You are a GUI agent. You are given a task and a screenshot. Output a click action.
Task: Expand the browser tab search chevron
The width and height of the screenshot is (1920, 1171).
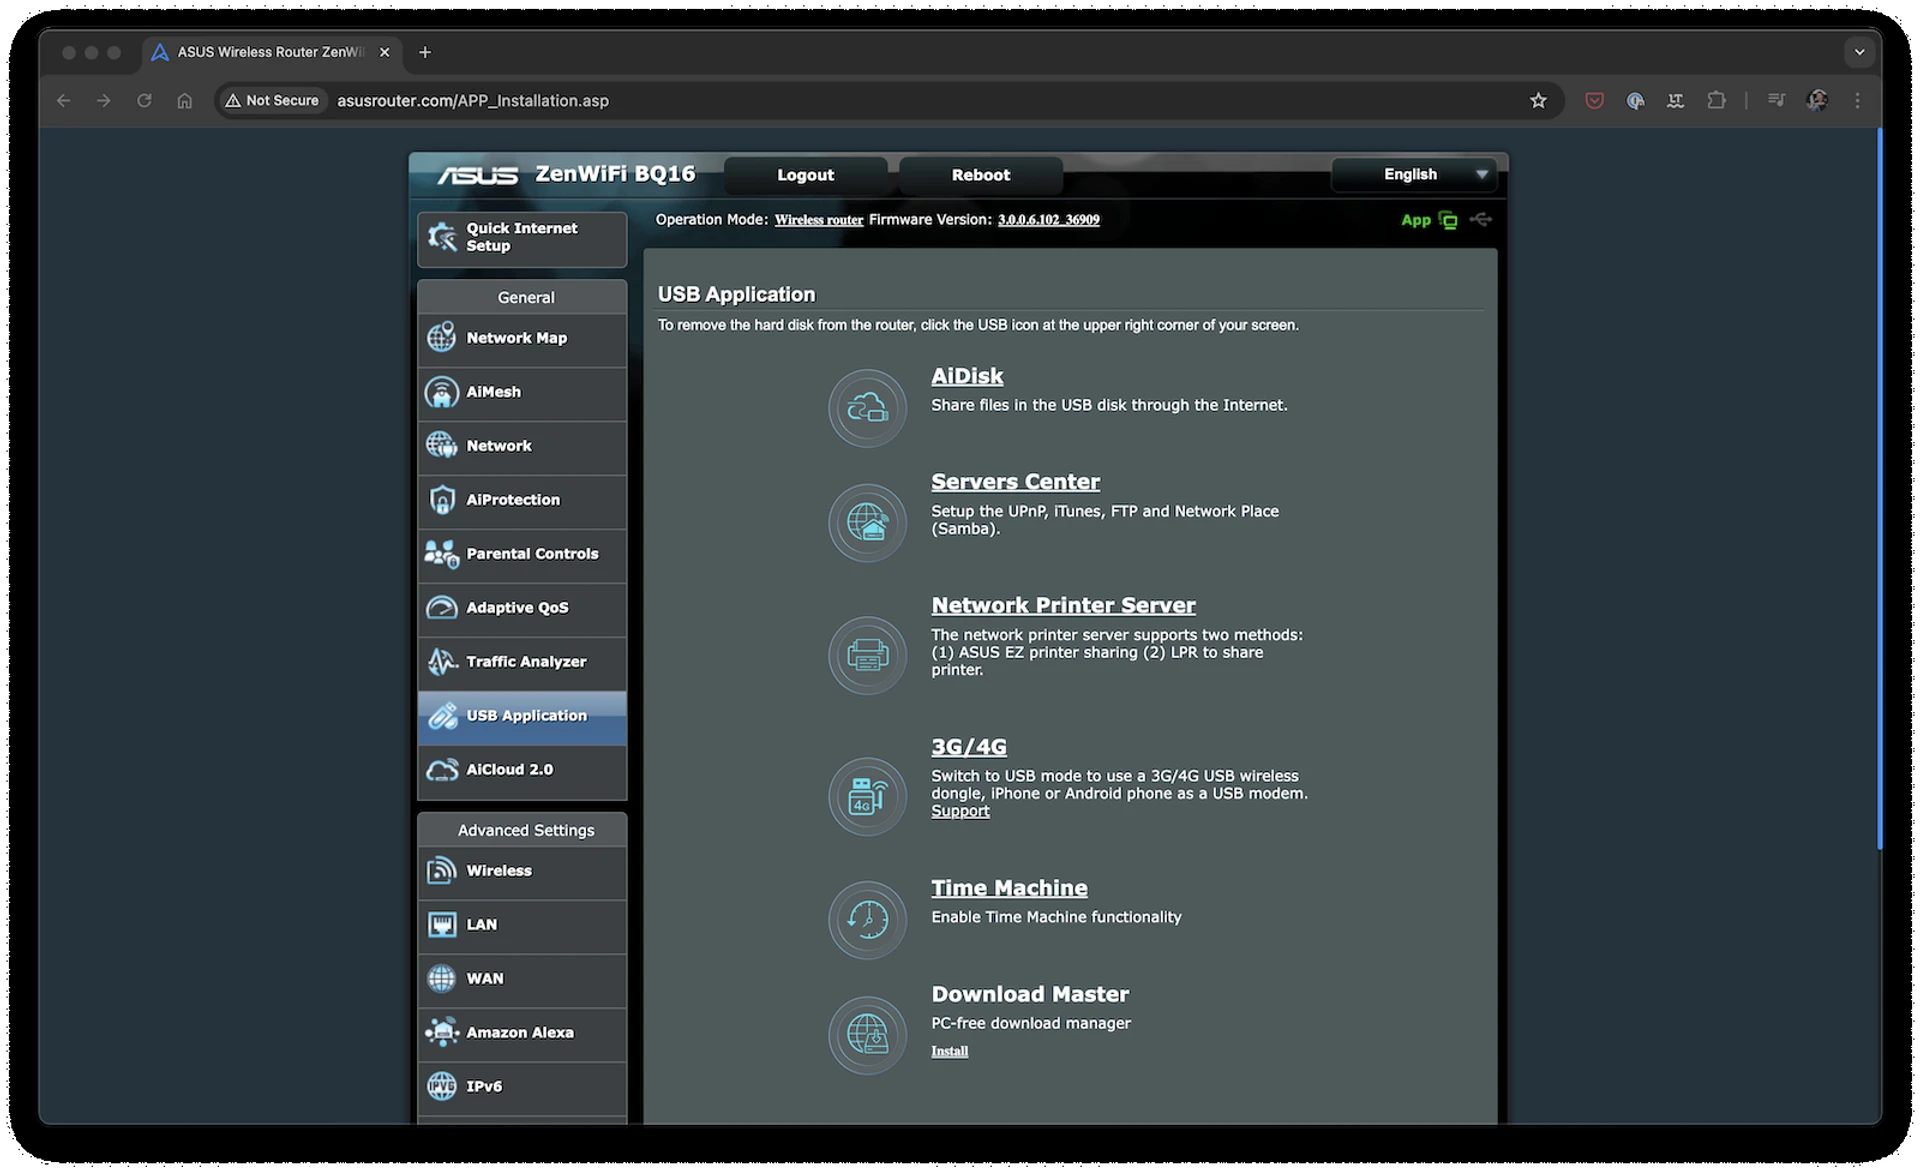[1858, 52]
